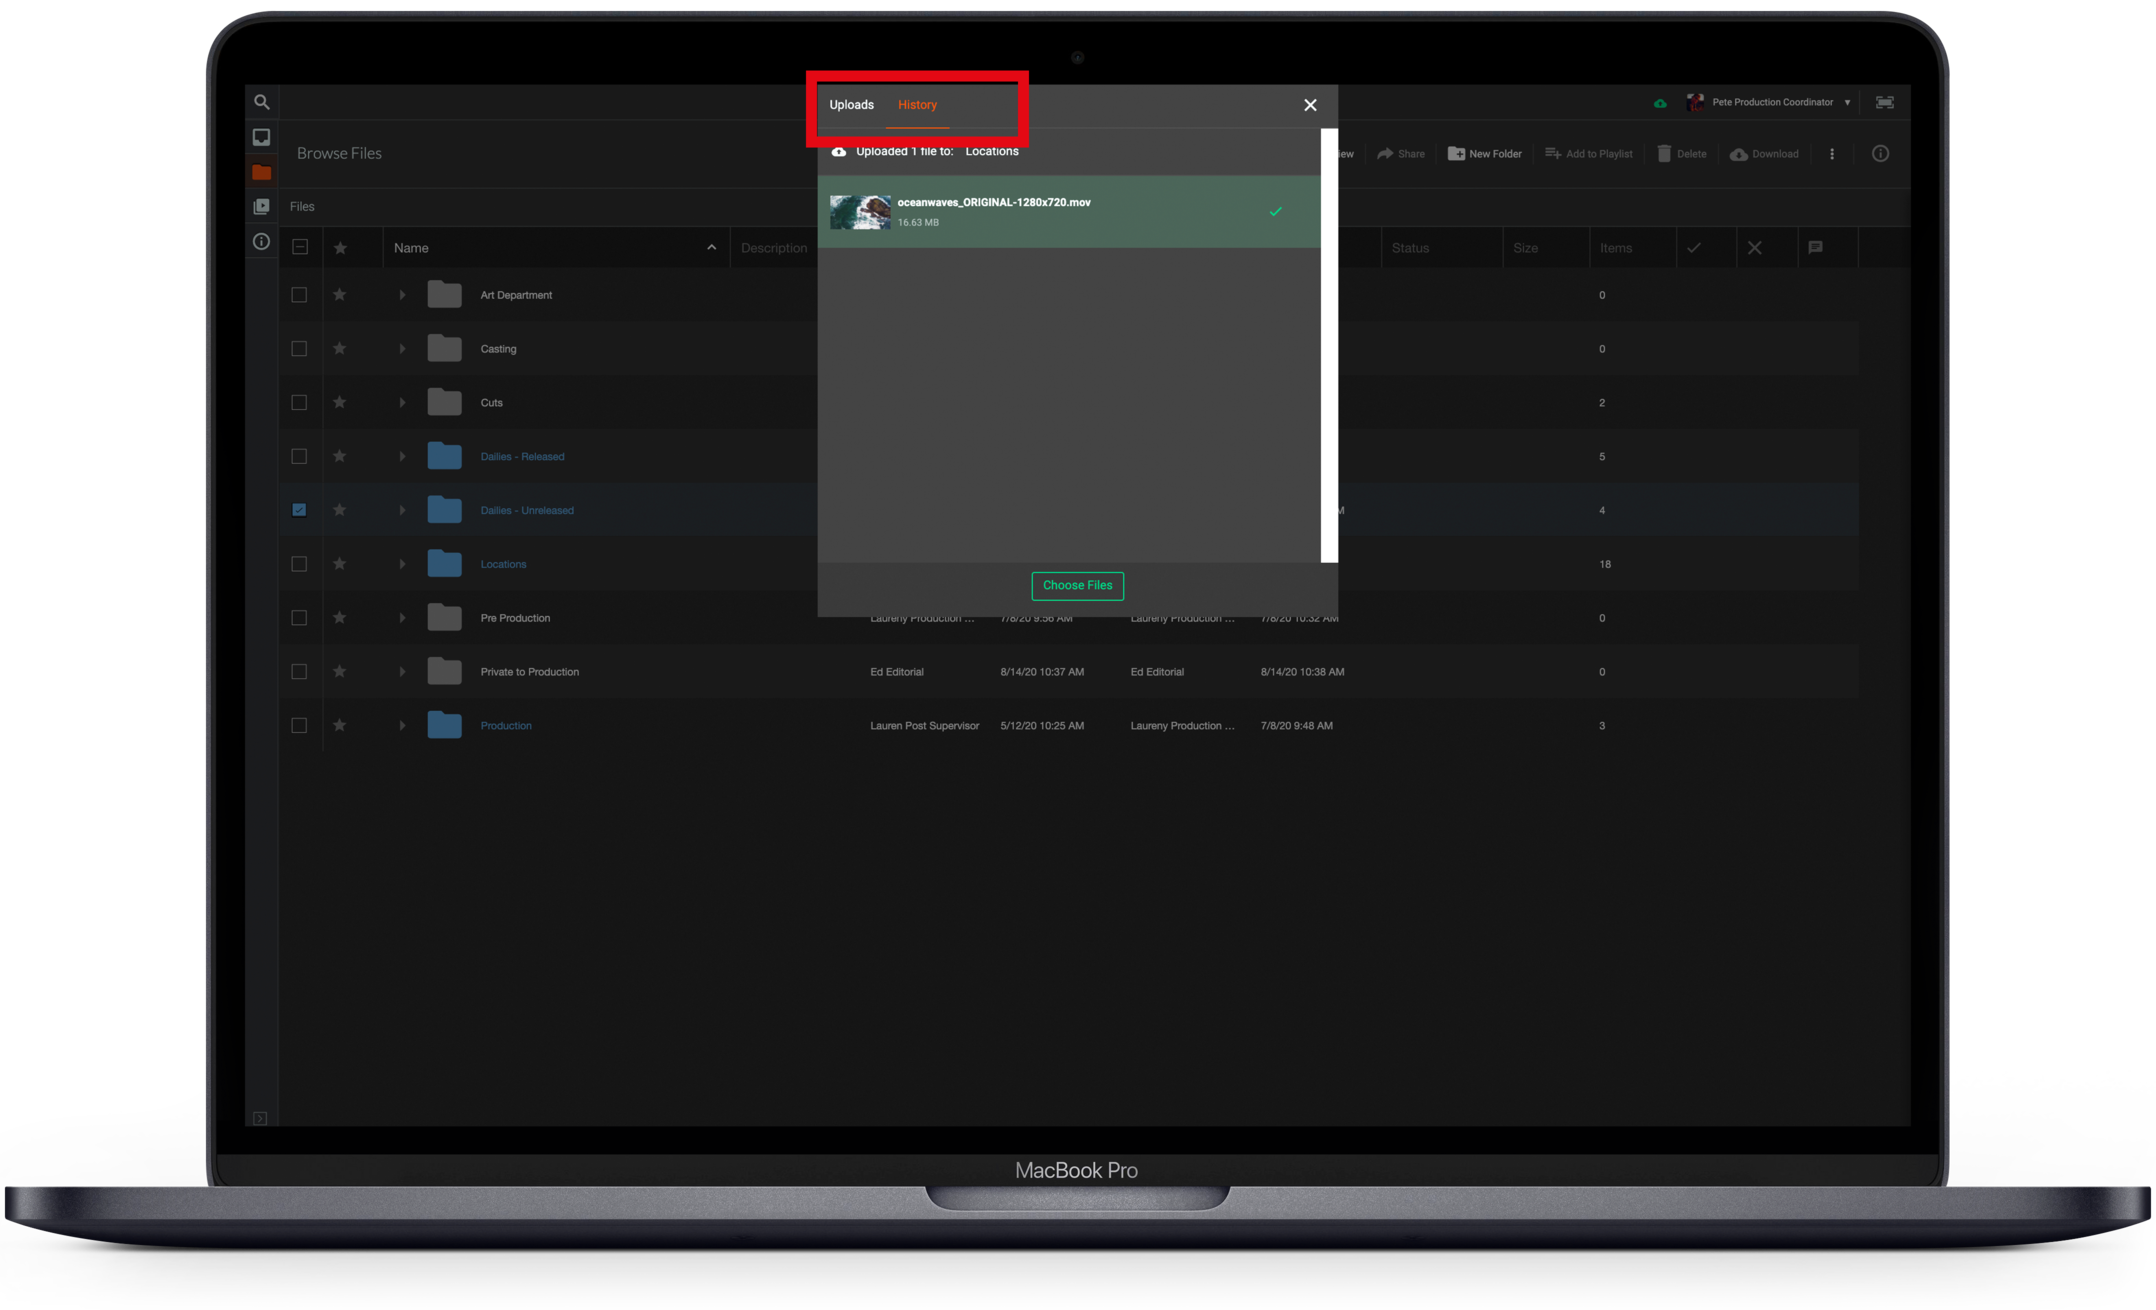Select the History tab
2156x1310 pixels.
click(917, 105)
